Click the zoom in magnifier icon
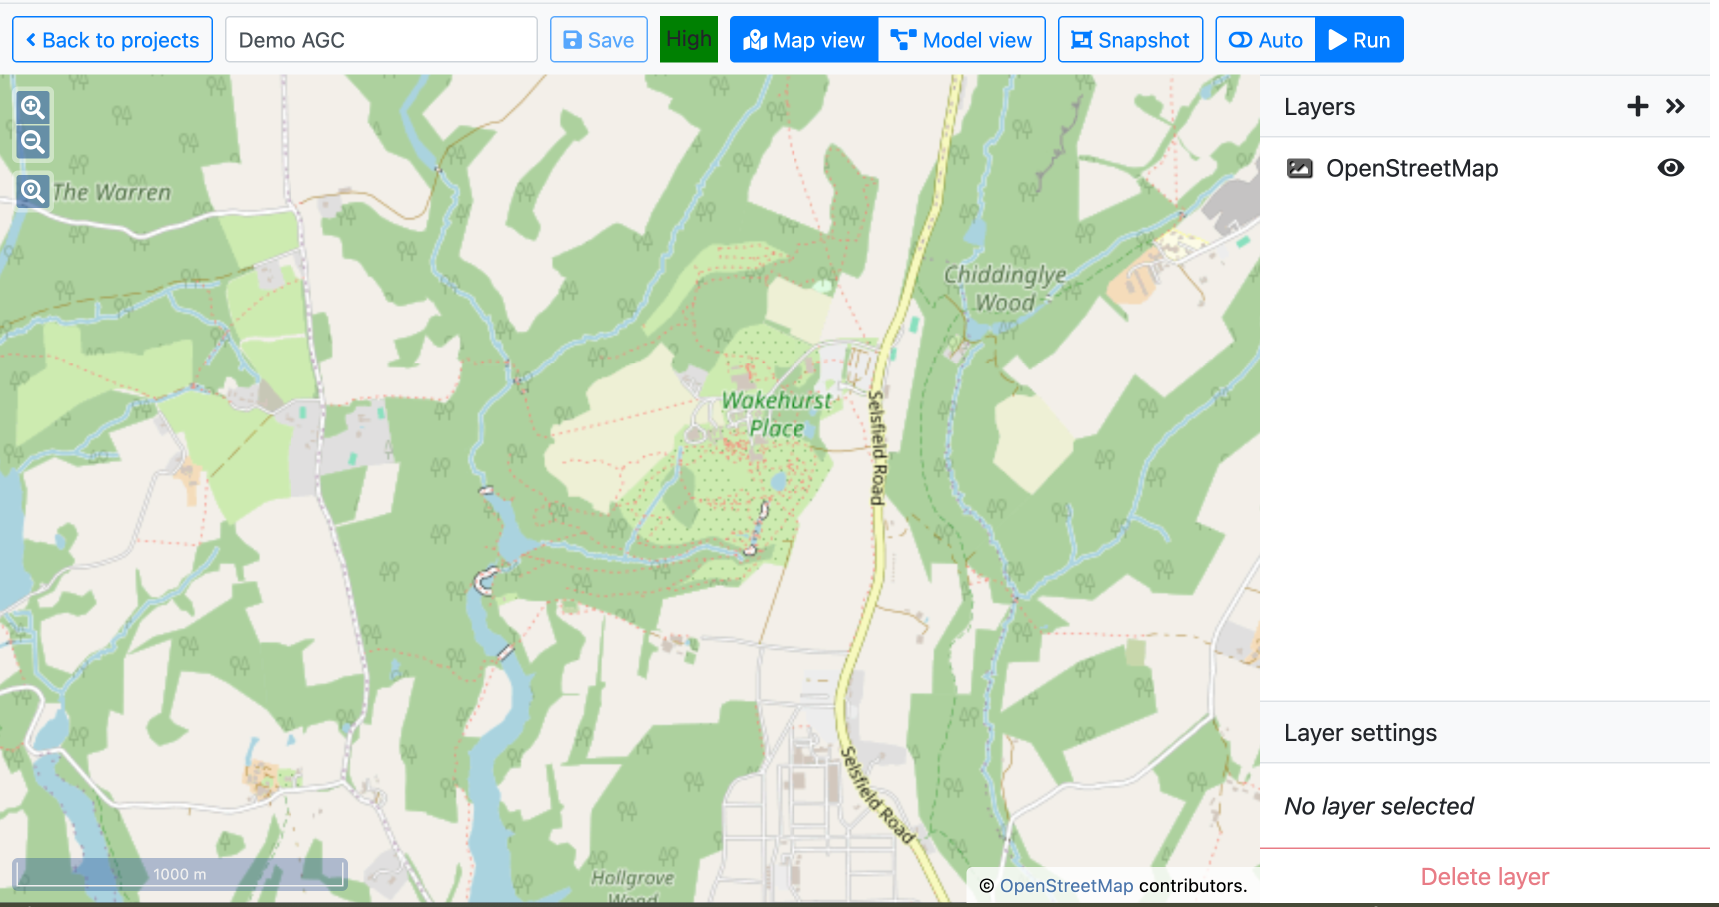The height and width of the screenshot is (907, 1719). (33, 107)
